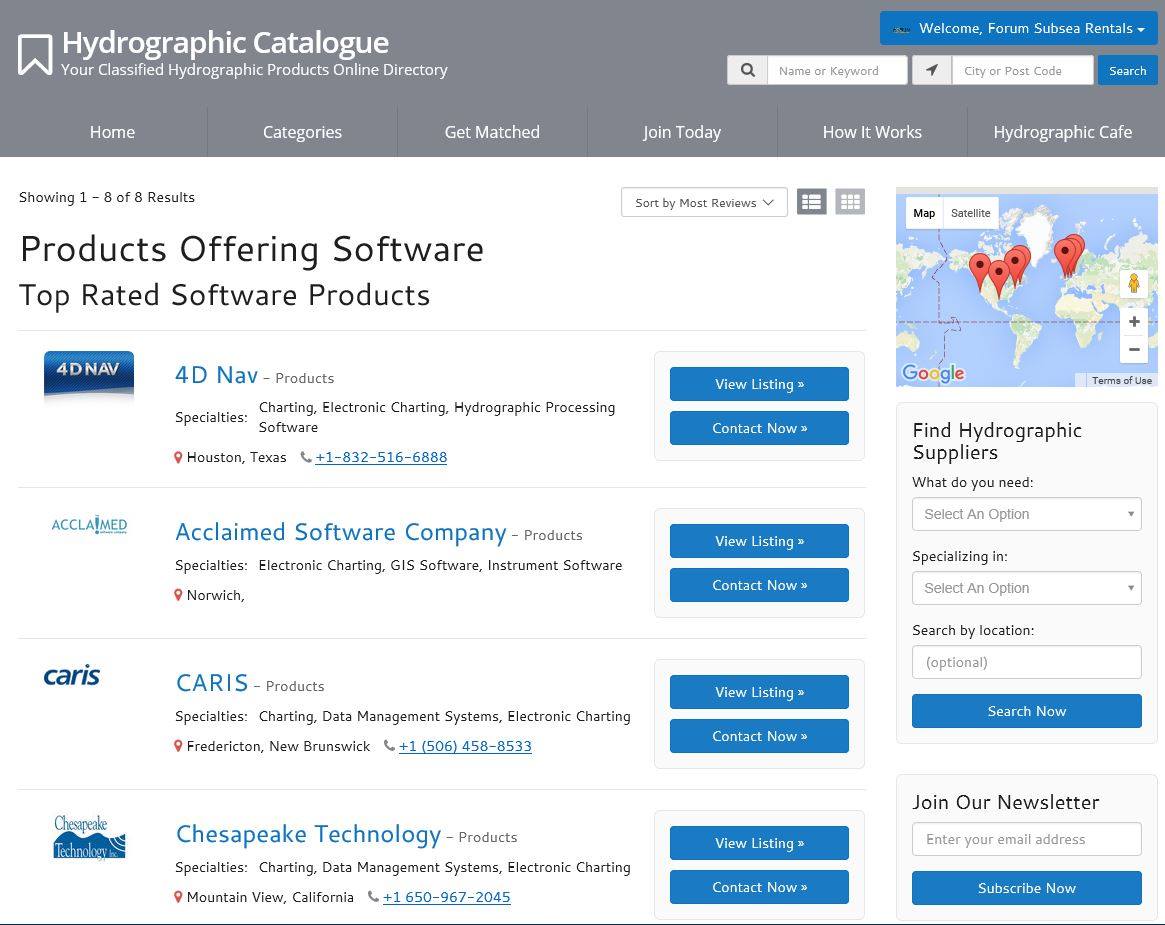The height and width of the screenshot is (925, 1165).
Task: Focus the newsletter email address field
Action: (x=1026, y=839)
